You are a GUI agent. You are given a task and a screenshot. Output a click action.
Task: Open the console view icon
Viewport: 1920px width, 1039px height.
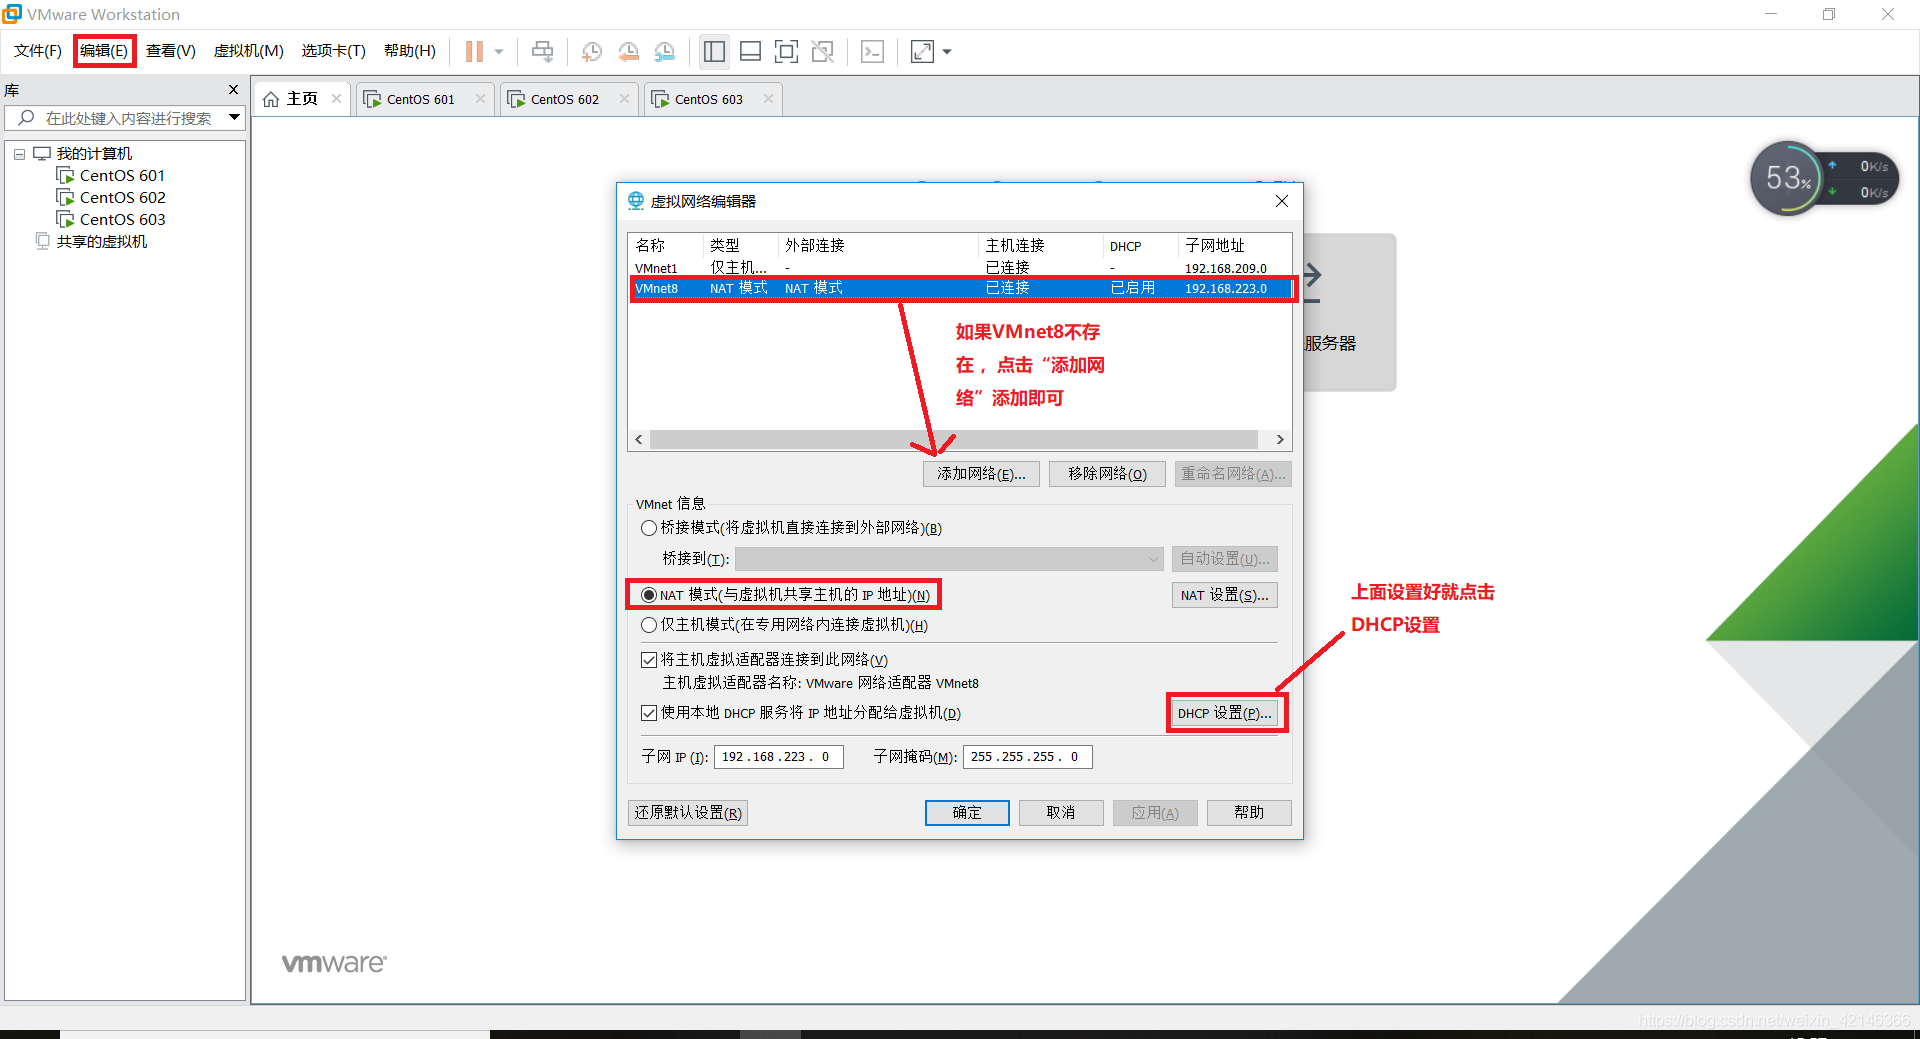point(872,51)
